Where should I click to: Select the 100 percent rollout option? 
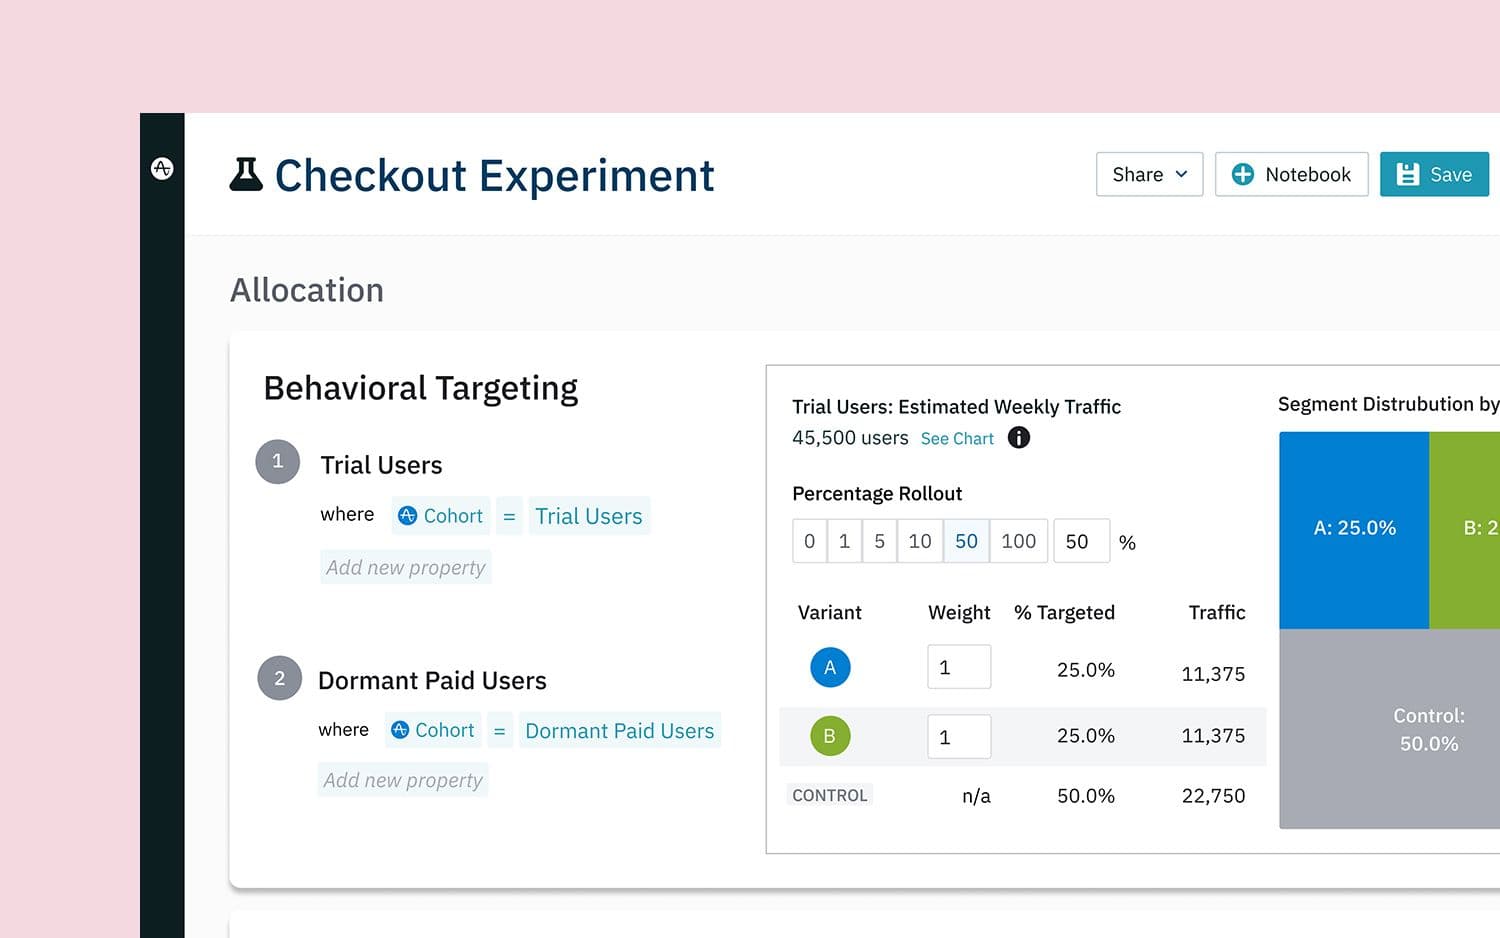(x=1018, y=541)
